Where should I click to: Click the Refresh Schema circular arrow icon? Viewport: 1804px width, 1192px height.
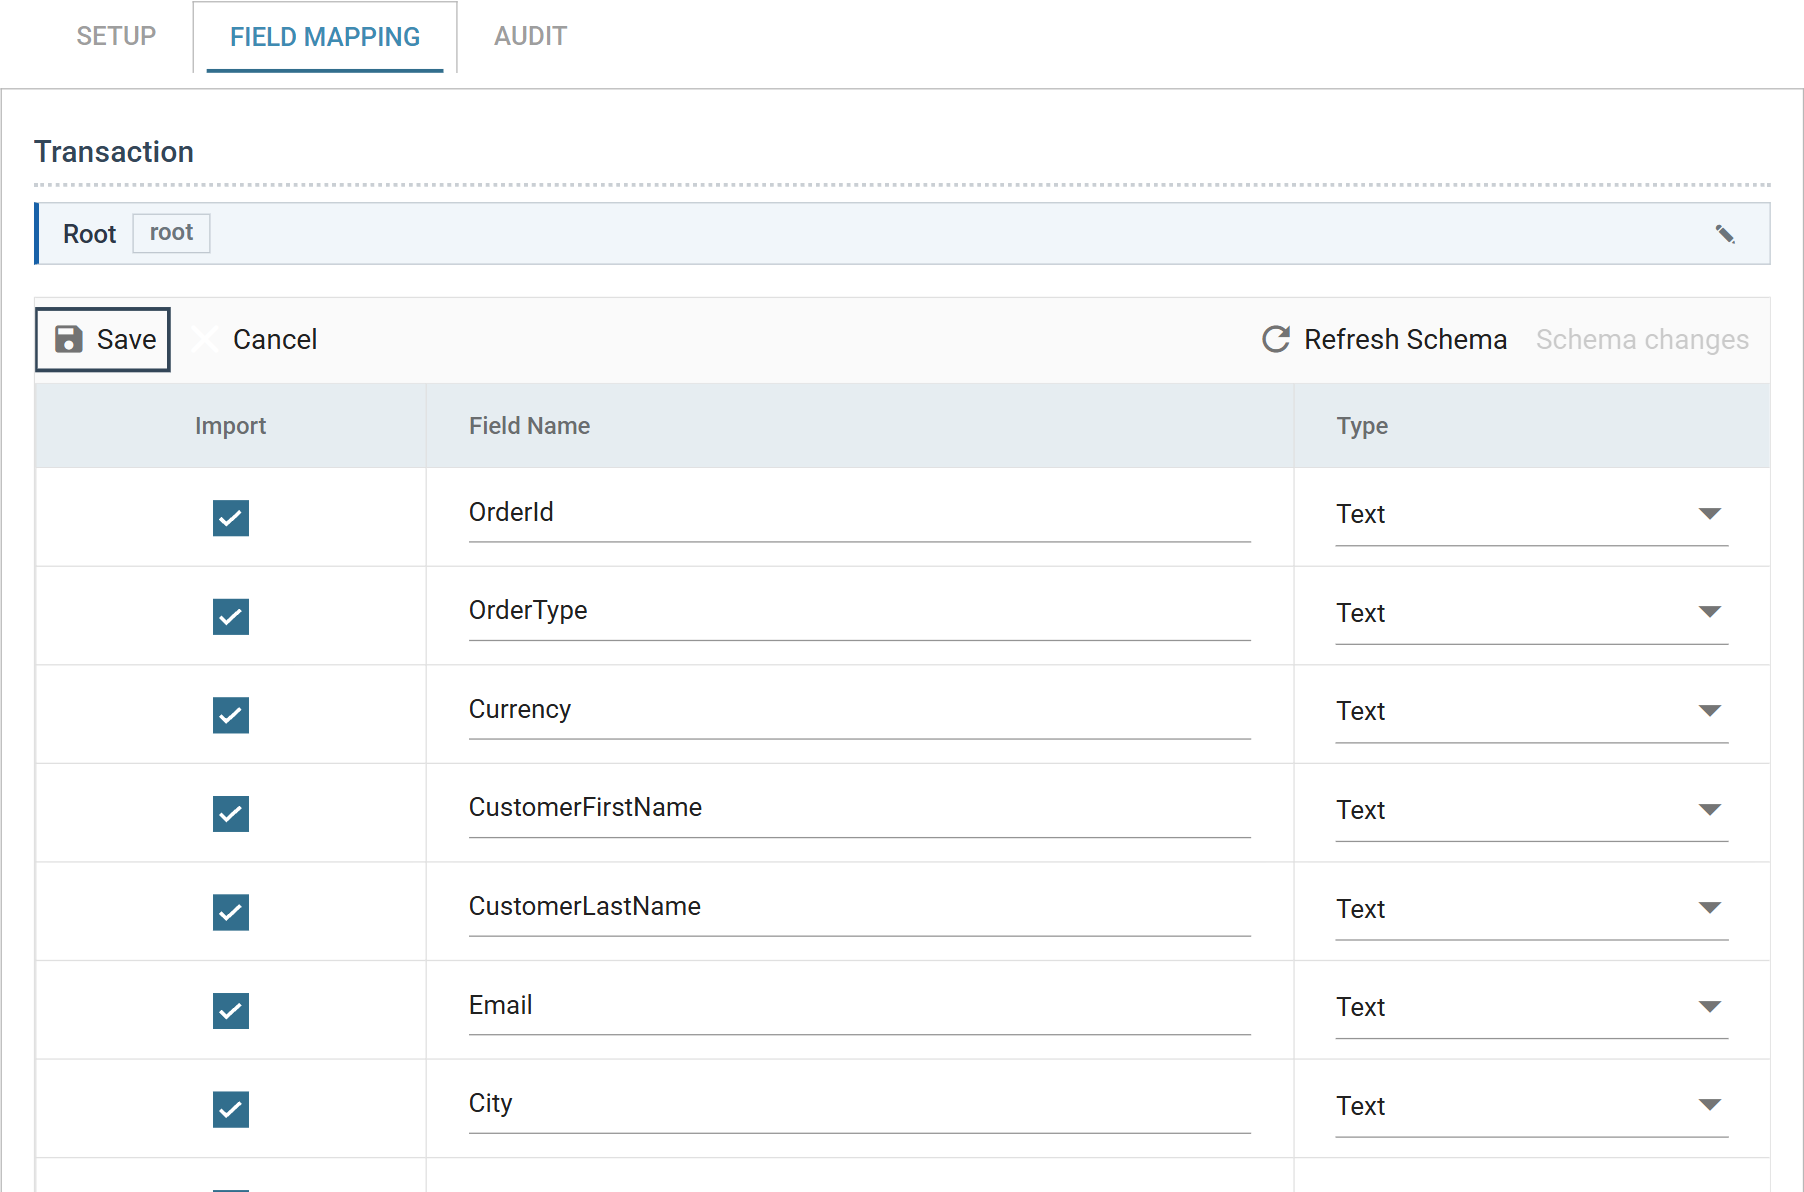click(x=1276, y=340)
